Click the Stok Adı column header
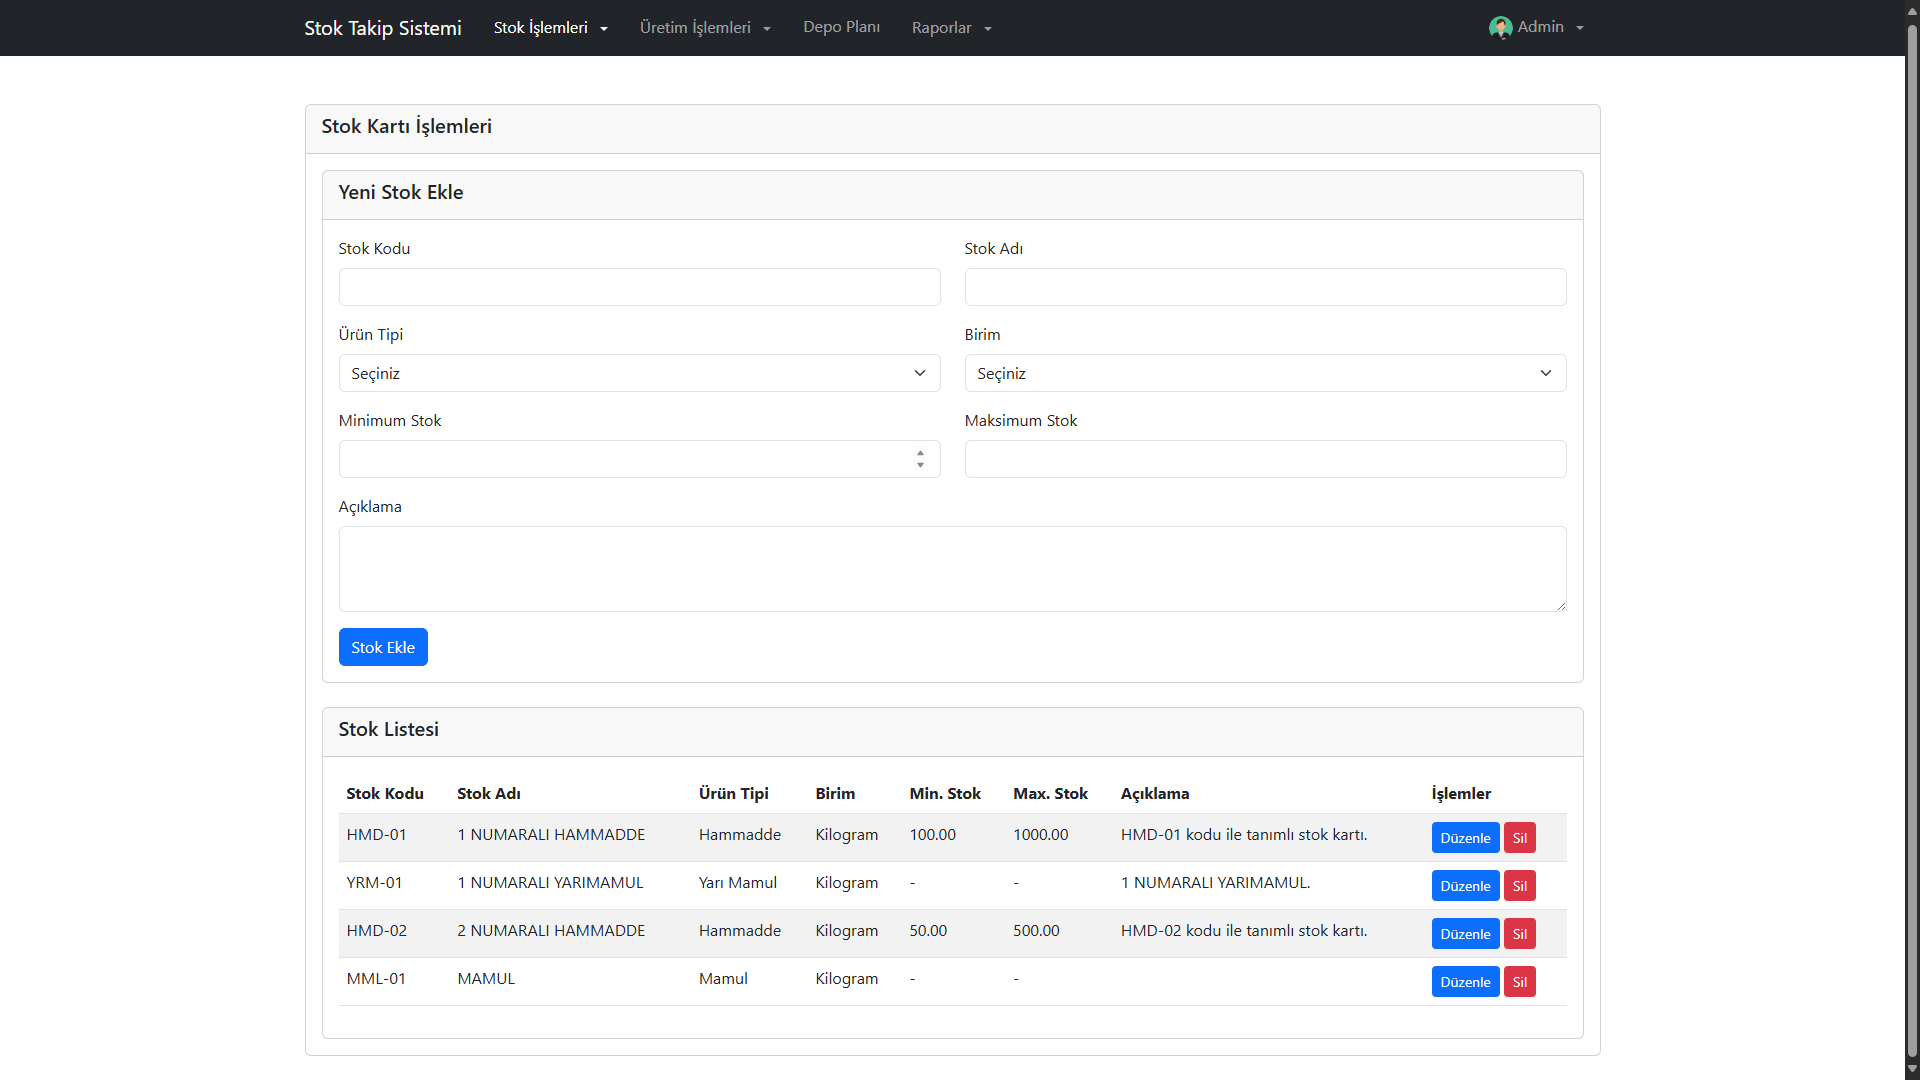 pyautogui.click(x=489, y=793)
